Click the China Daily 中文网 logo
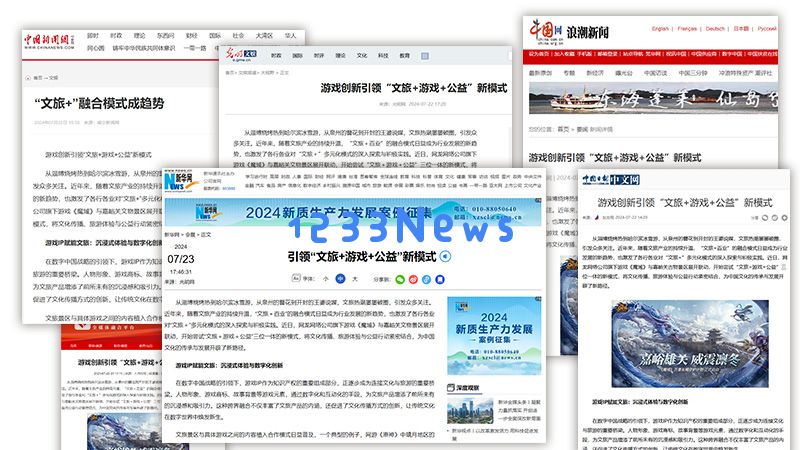The image size is (800, 450). pyautogui.click(x=611, y=180)
